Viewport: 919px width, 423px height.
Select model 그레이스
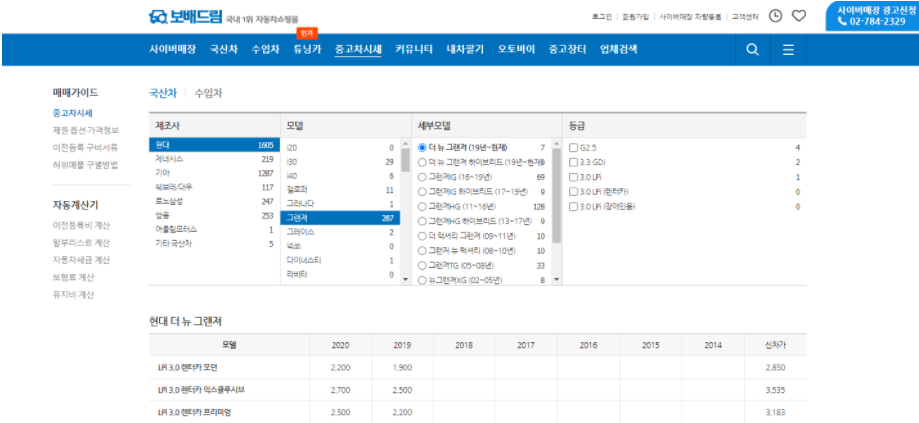(340, 232)
